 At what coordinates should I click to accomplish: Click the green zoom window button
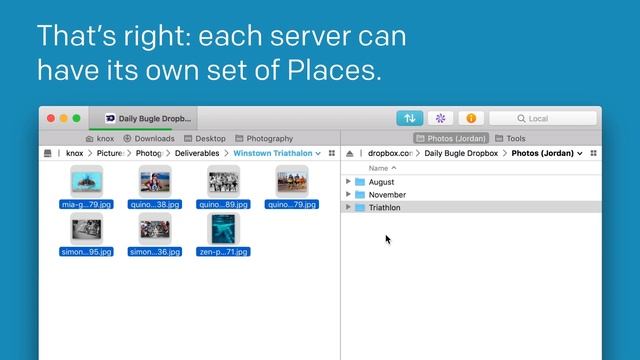coord(76,118)
